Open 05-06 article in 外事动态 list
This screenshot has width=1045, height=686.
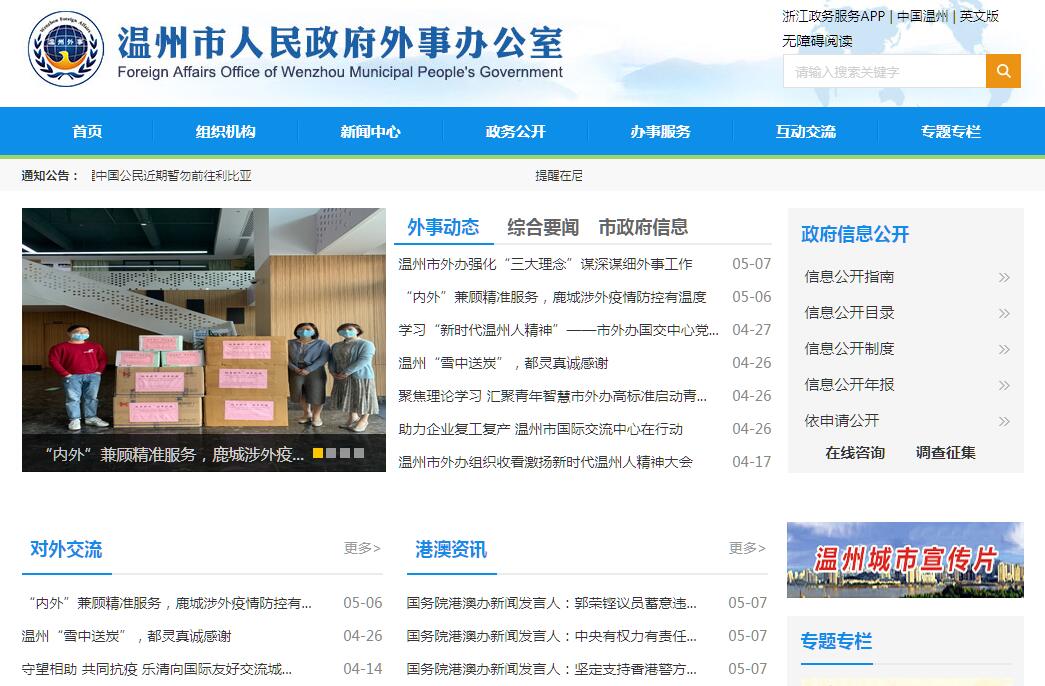556,297
